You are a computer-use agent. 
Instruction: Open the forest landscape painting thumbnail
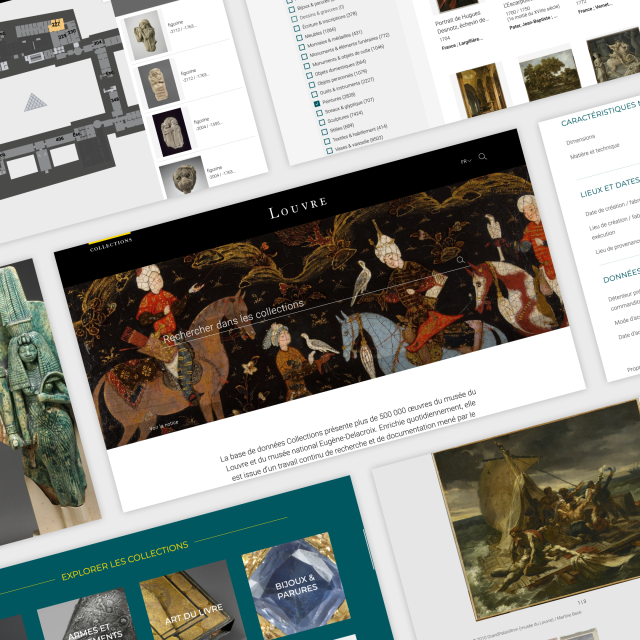pyautogui.click(x=549, y=76)
